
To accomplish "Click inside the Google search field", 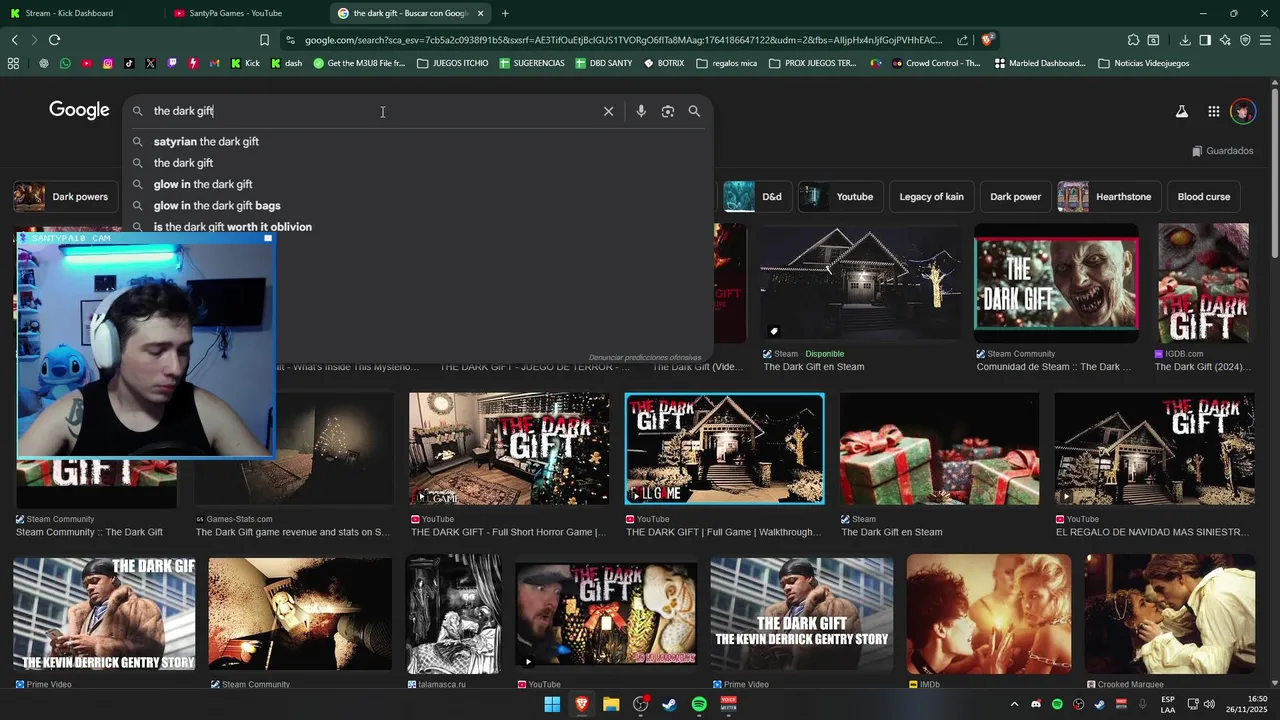I will point(372,111).
